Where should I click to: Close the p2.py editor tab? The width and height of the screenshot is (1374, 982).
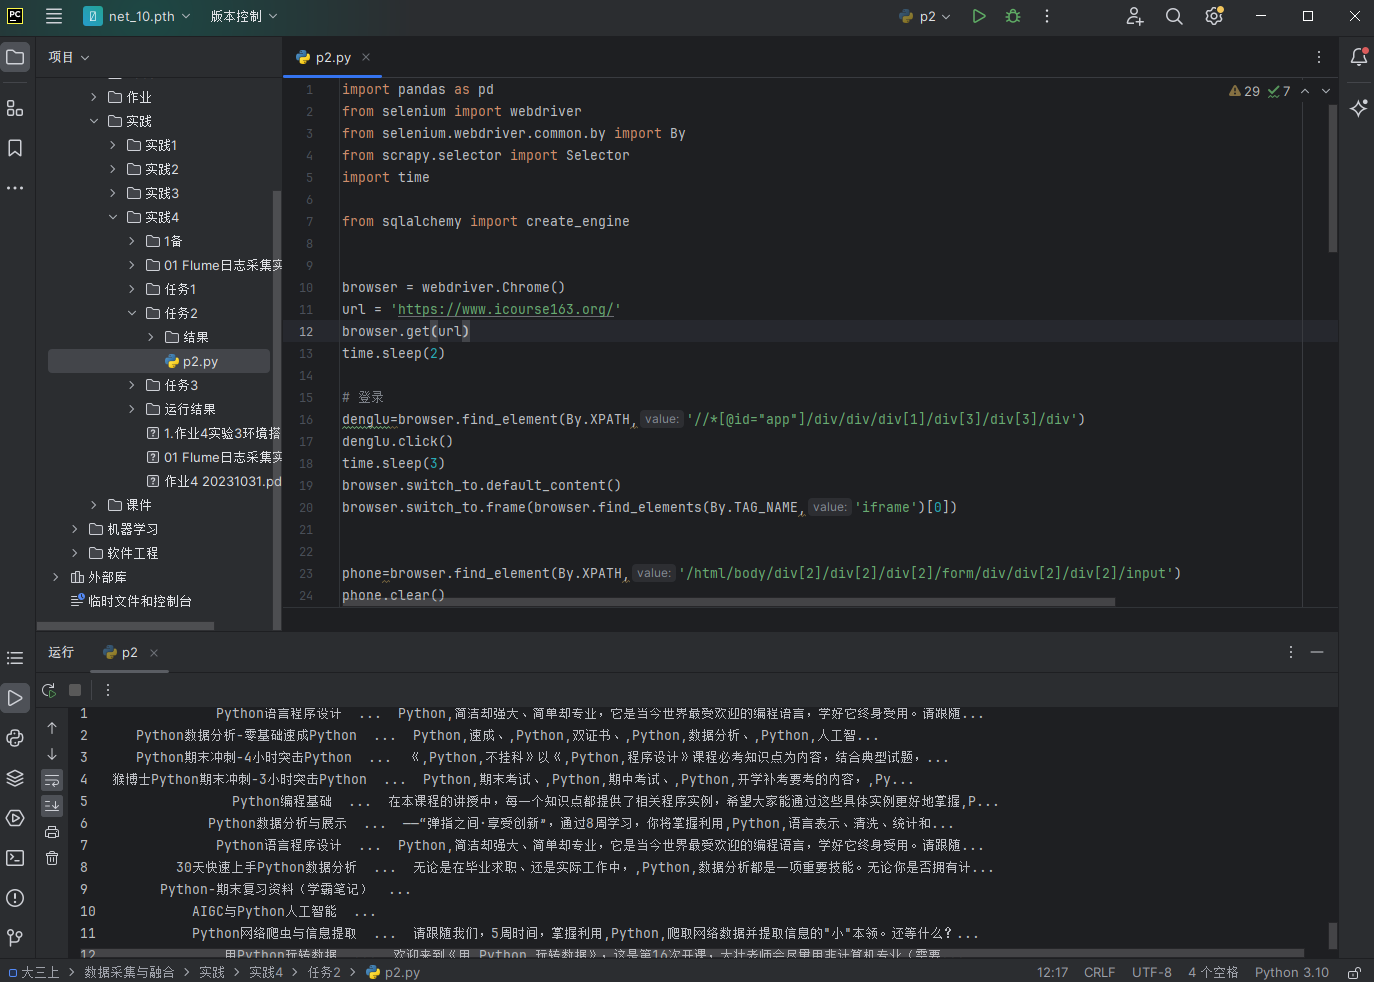point(366,57)
